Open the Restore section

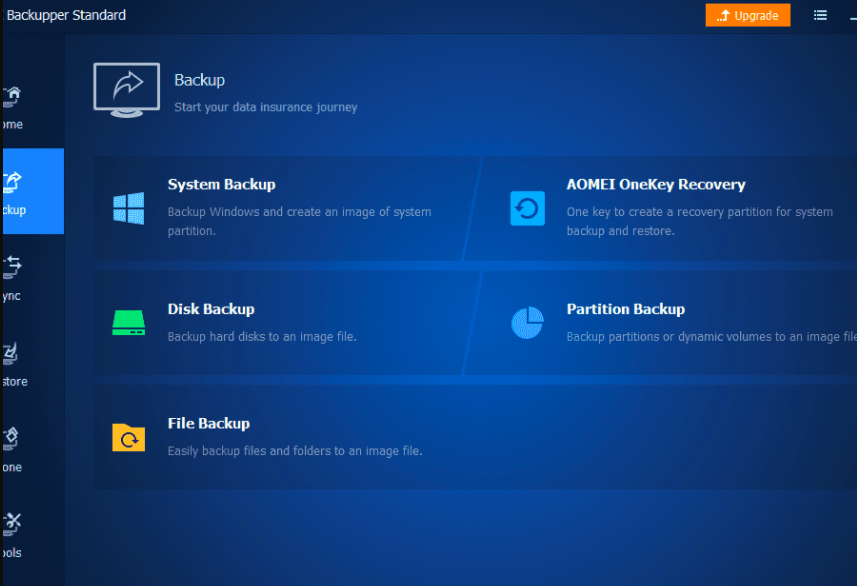[x=33, y=362]
